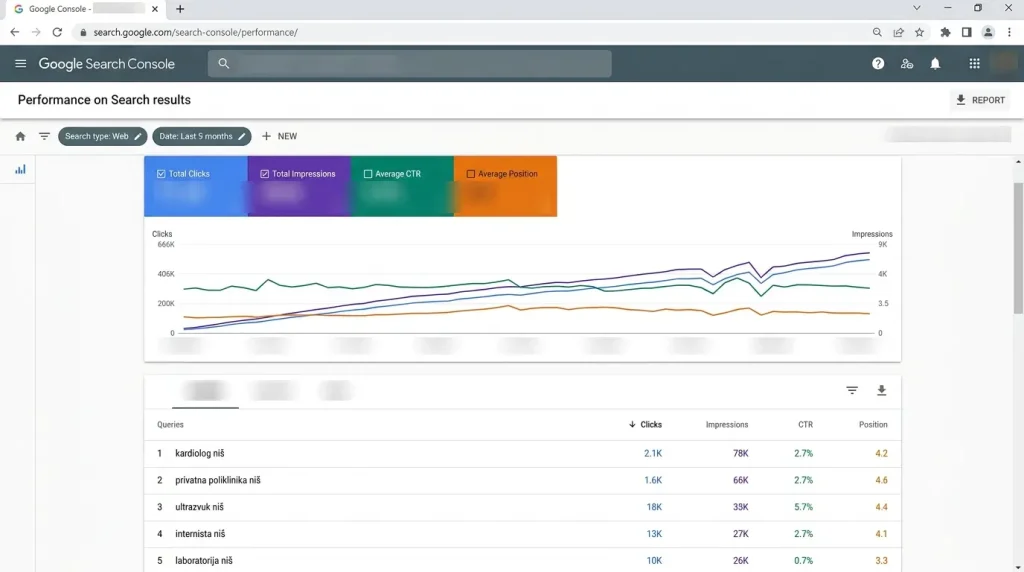Toggle the Total Impressions checkbox
The height and width of the screenshot is (572, 1024).
(x=264, y=174)
